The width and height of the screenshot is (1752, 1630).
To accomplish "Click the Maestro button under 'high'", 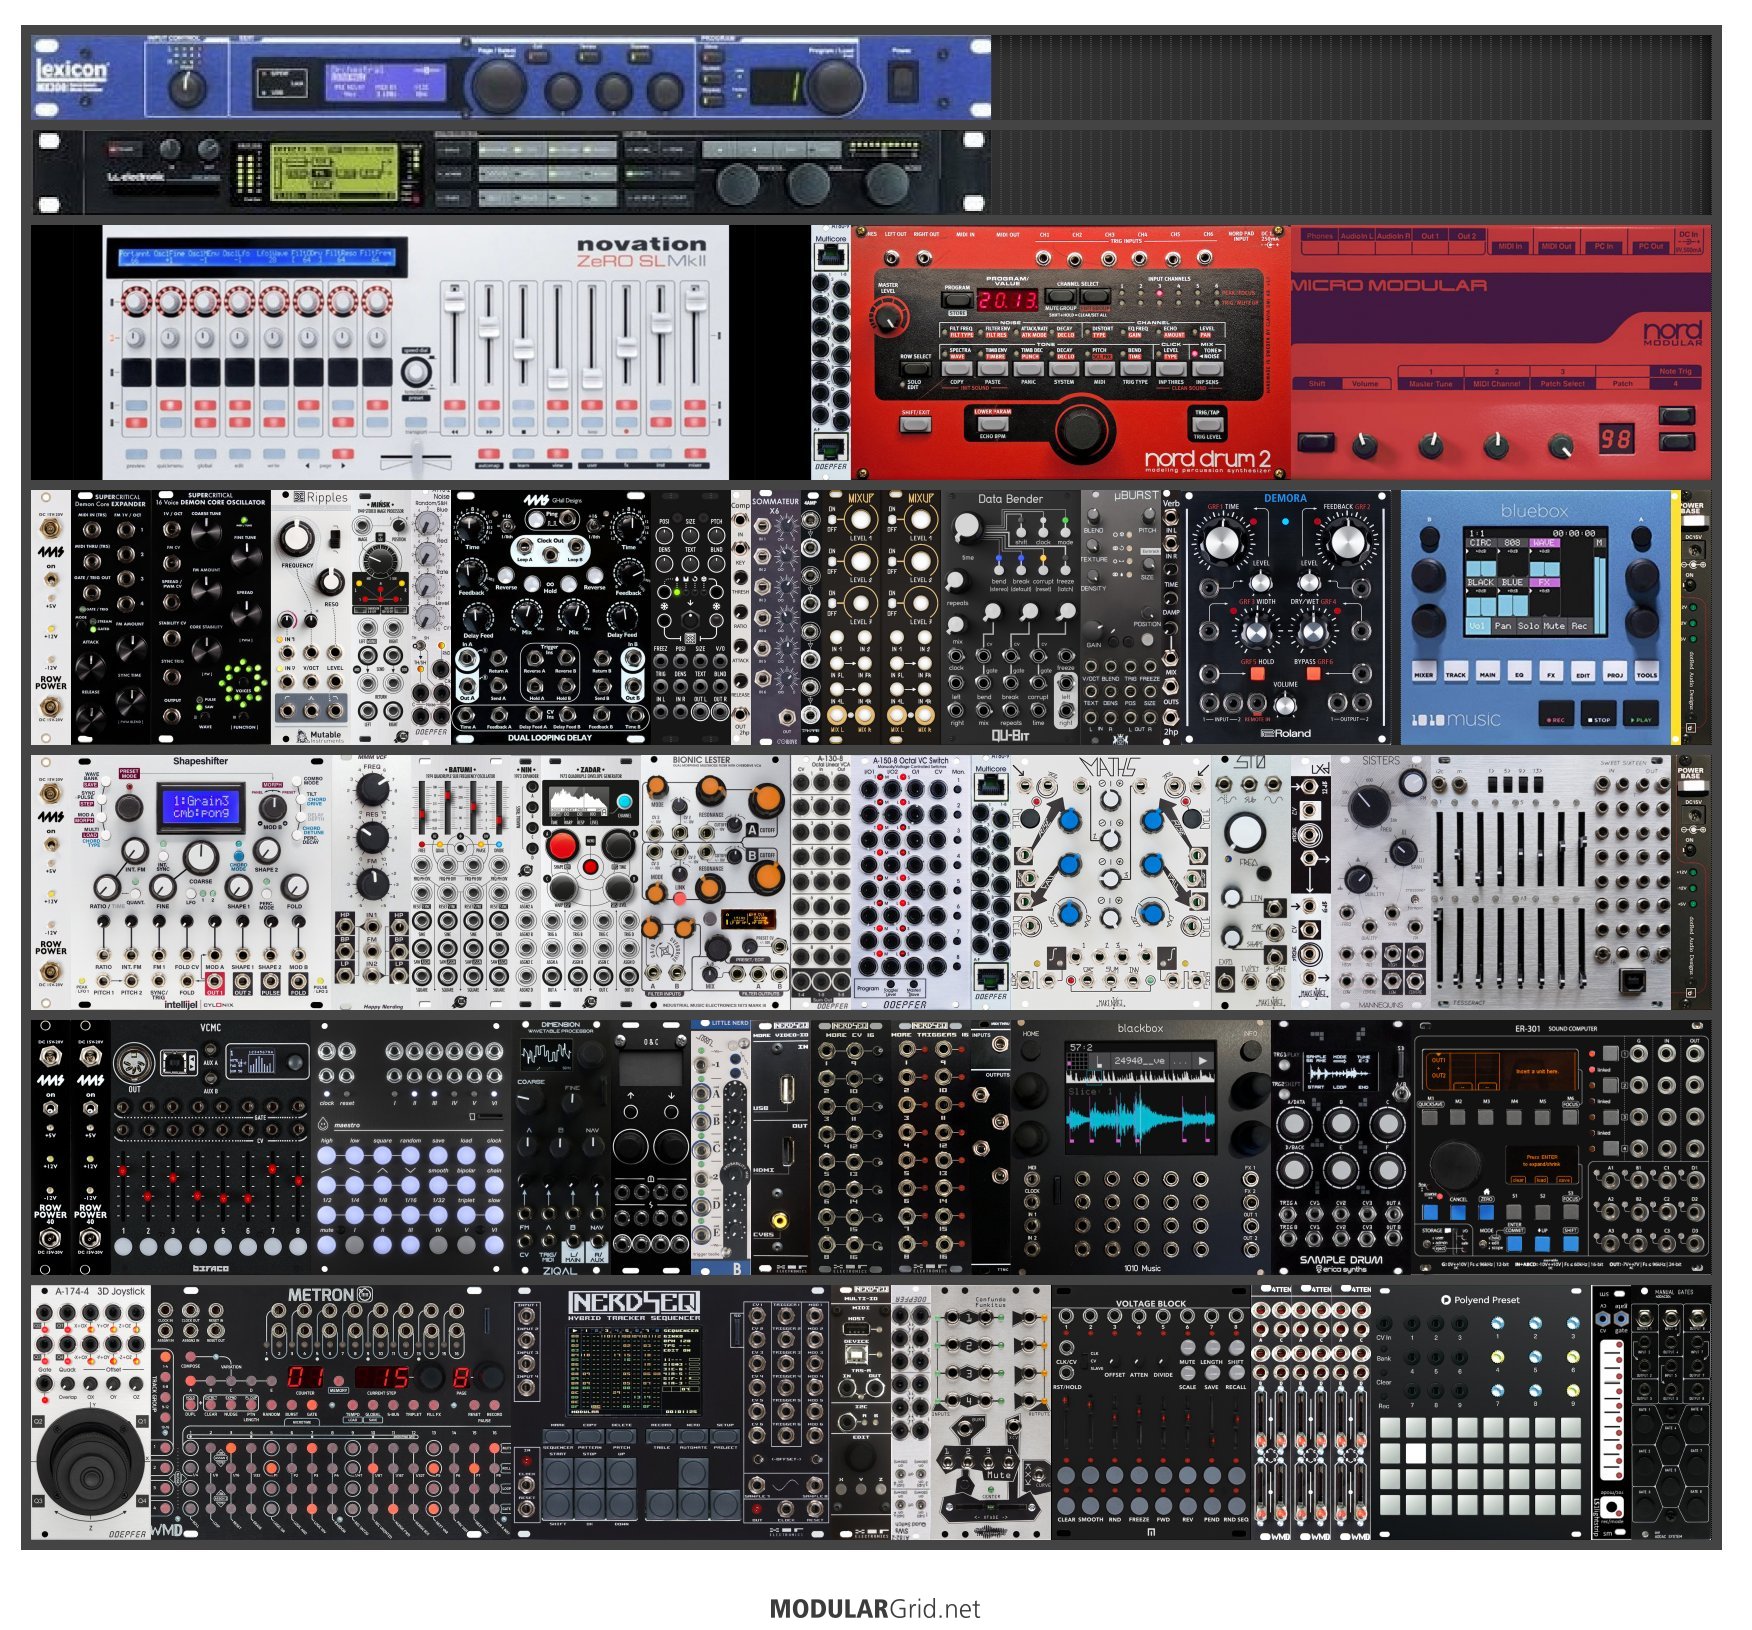I will click(x=327, y=1157).
